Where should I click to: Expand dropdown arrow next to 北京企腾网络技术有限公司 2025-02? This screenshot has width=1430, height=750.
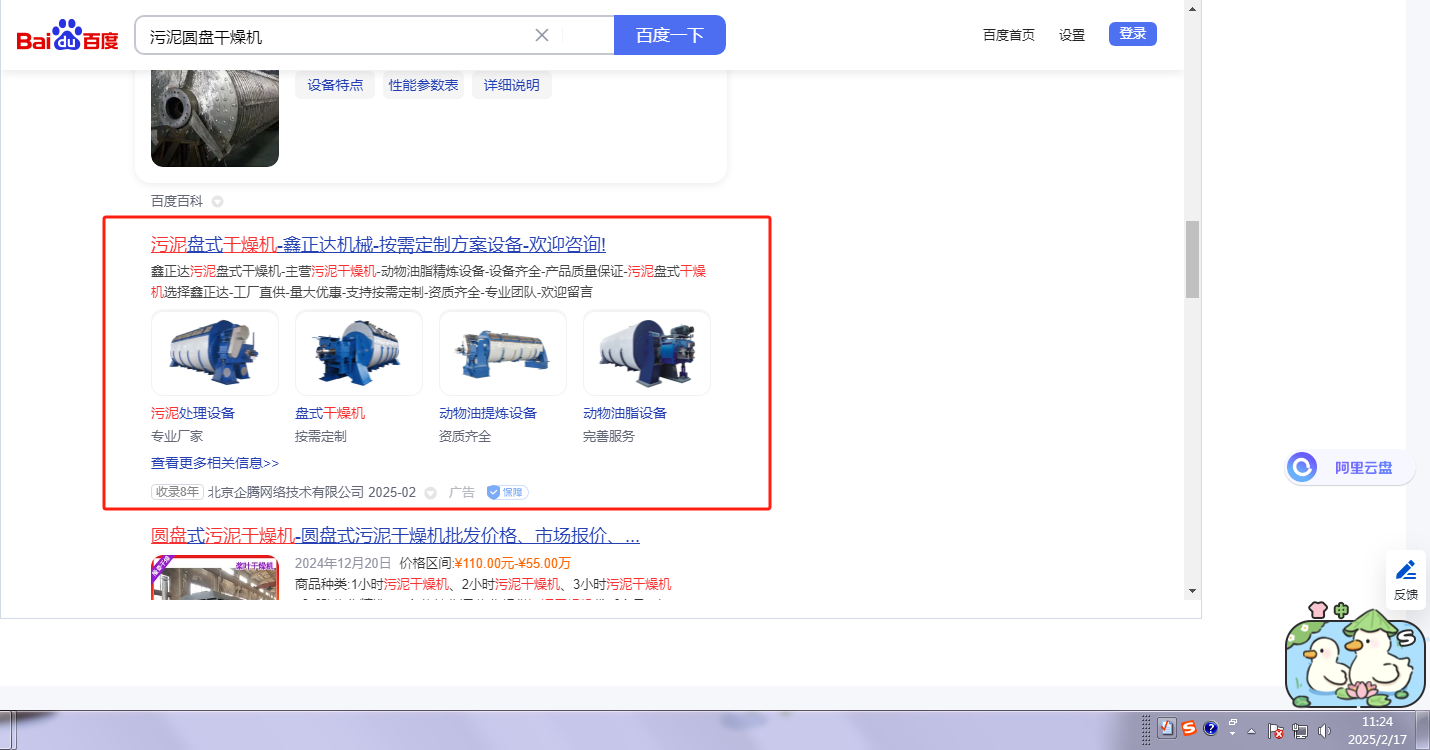tap(431, 492)
